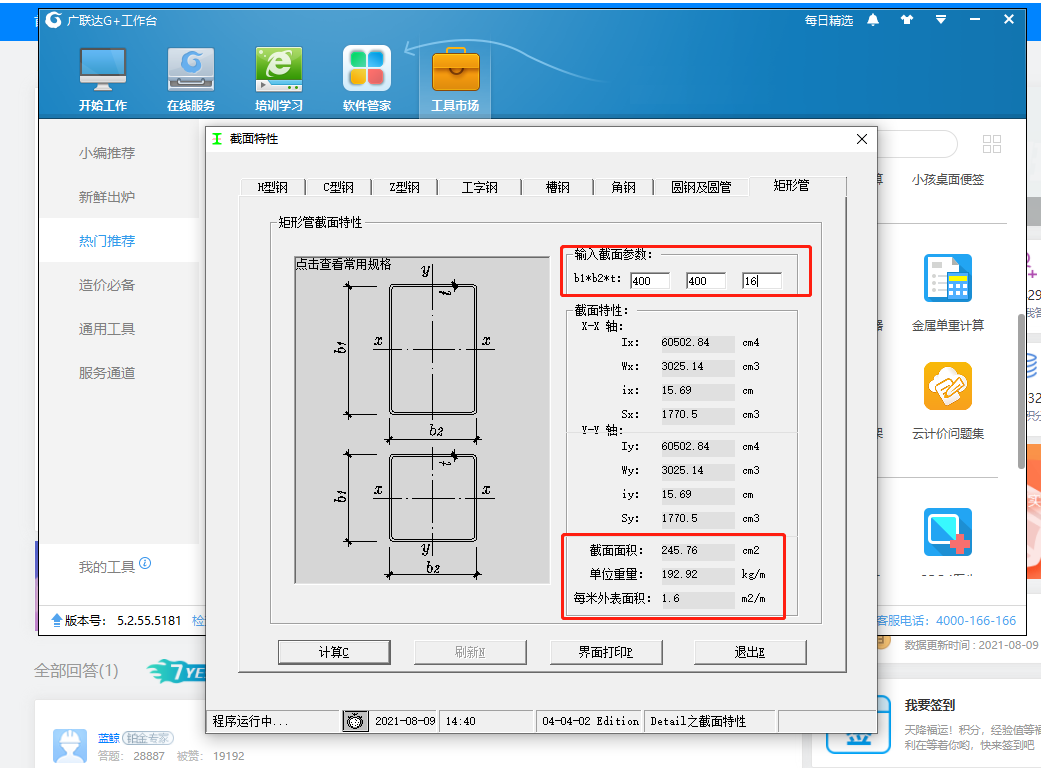Click the b1 input field showing 400
Image resolution: width=1041 pixels, height=768 pixels.
(650, 281)
